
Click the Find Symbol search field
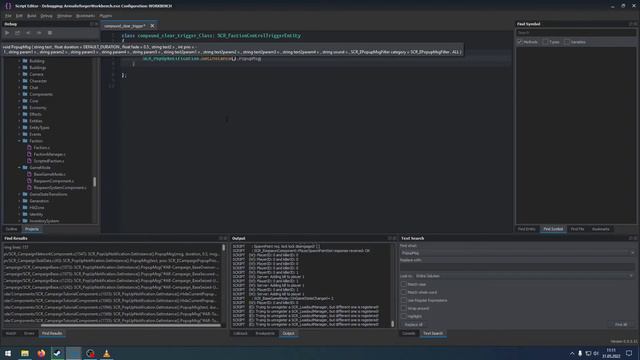pyautogui.click(x=576, y=33)
